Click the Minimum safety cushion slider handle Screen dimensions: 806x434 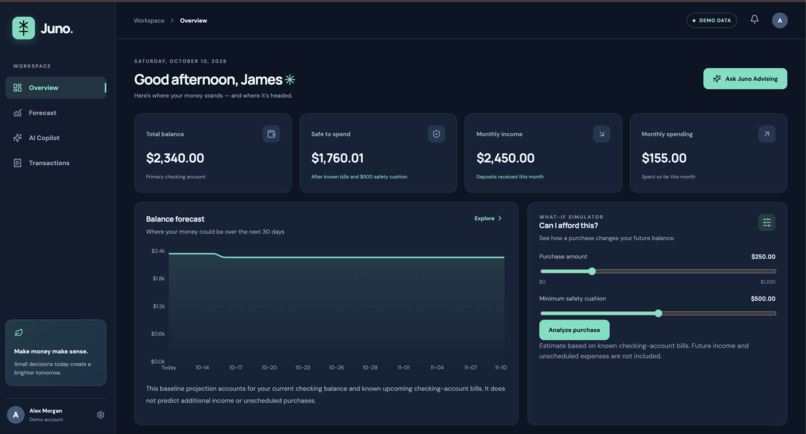(x=658, y=313)
